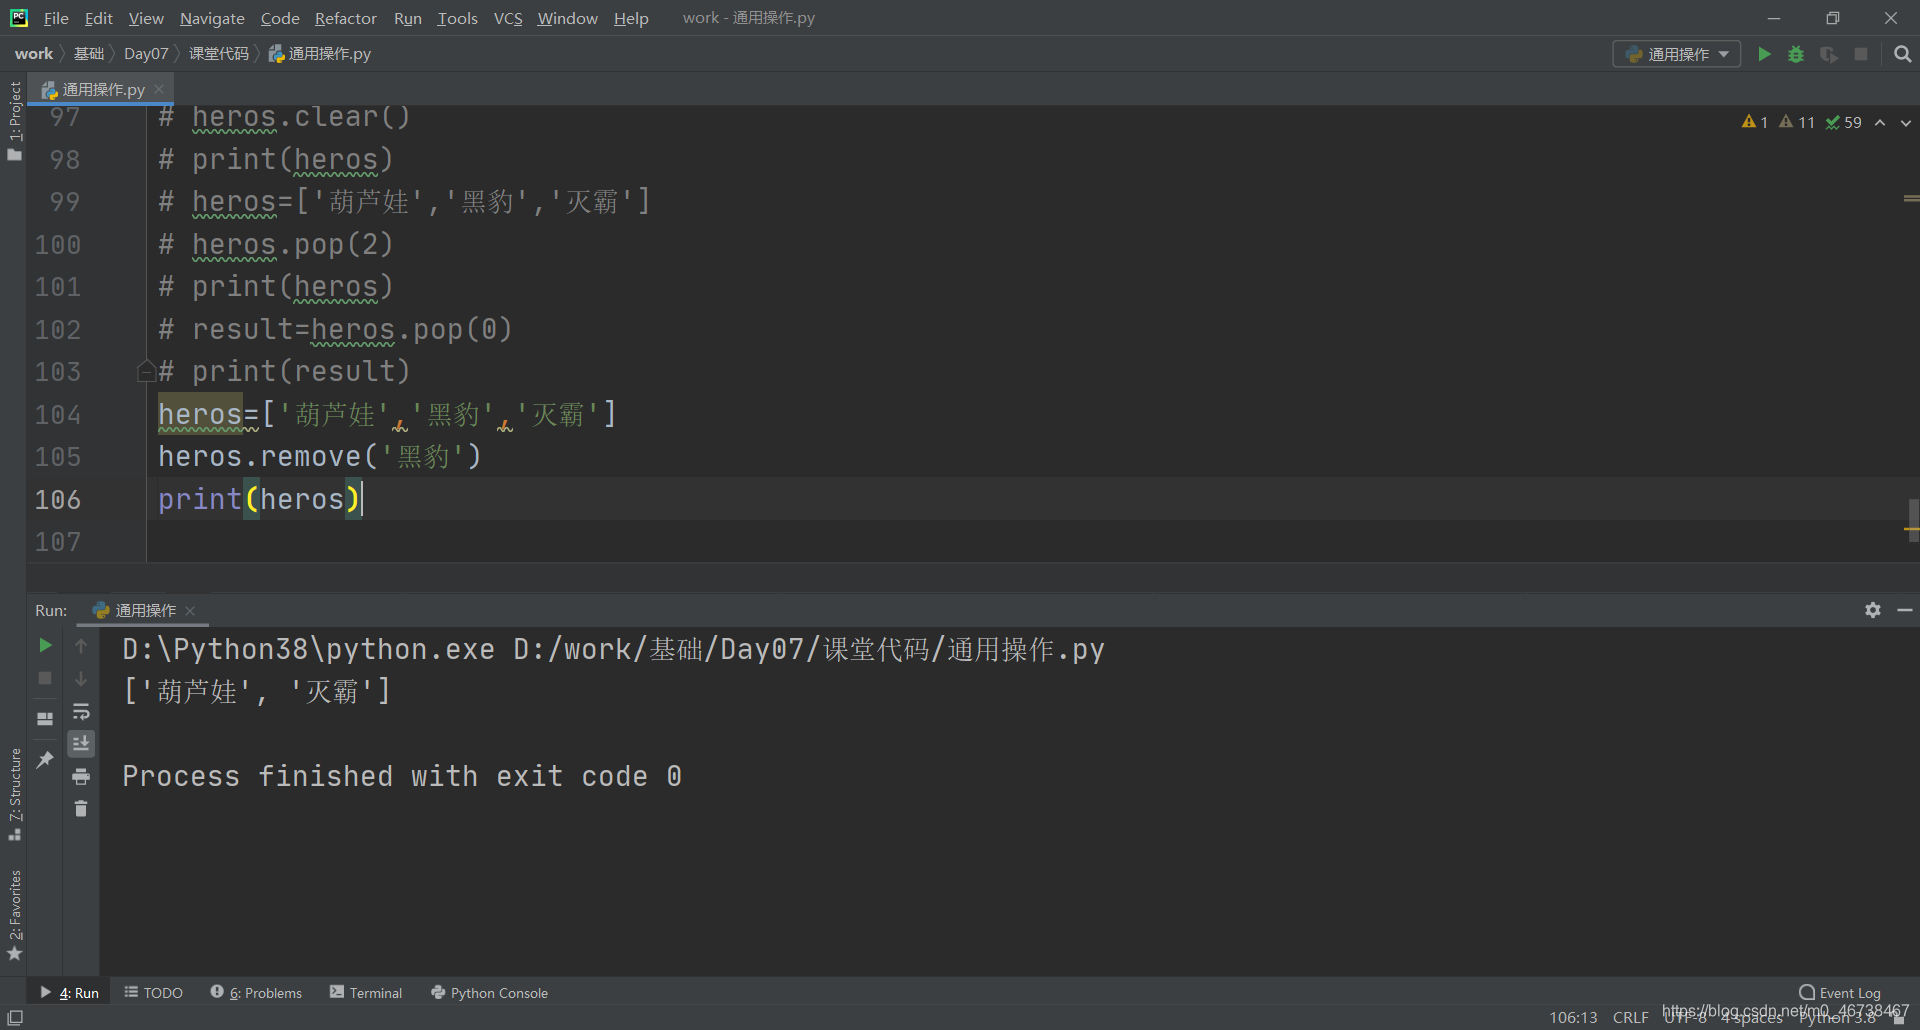Image resolution: width=1920 pixels, height=1030 pixels.
Task: Pin the Run tab
Action: click(x=45, y=760)
